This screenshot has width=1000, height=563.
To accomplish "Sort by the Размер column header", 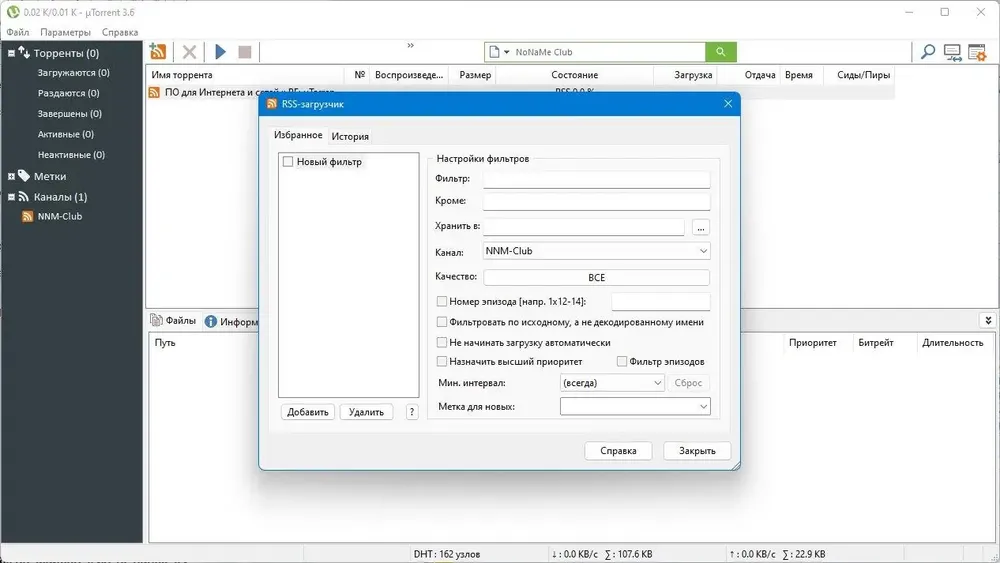I will 475,75.
